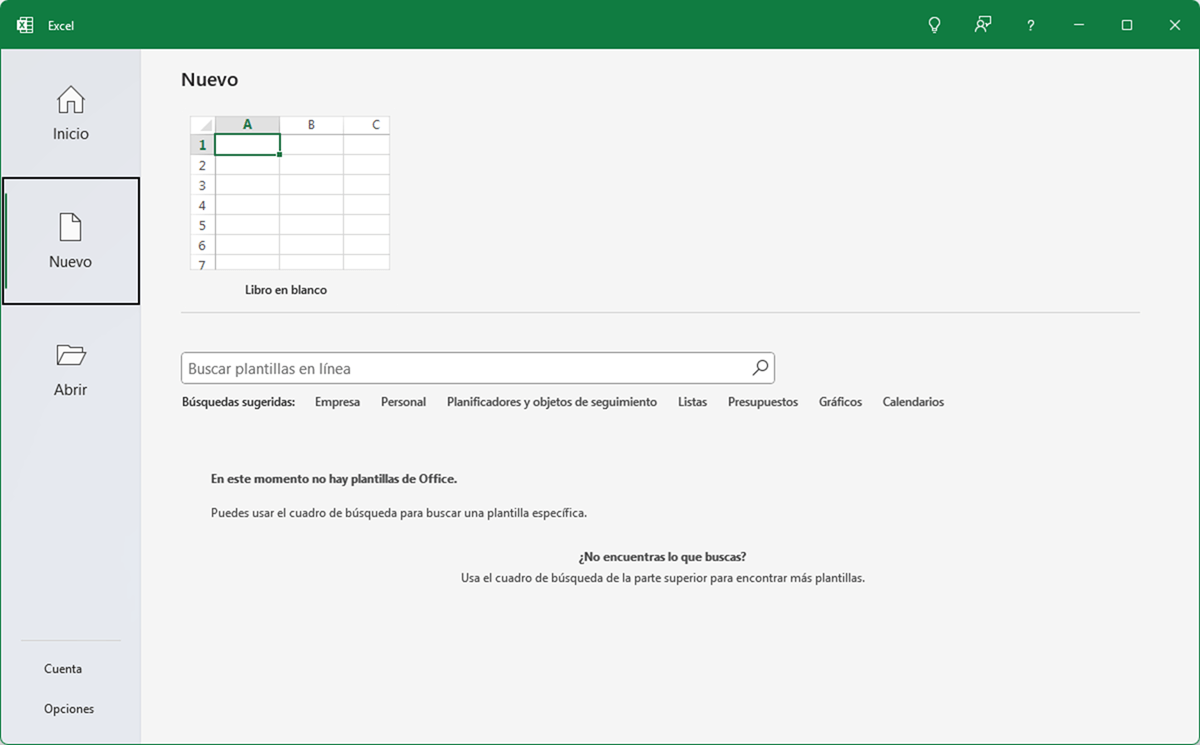Click "¿No encuentras lo que buscas?" text
The height and width of the screenshot is (745, 1200).
pos(662,557)
